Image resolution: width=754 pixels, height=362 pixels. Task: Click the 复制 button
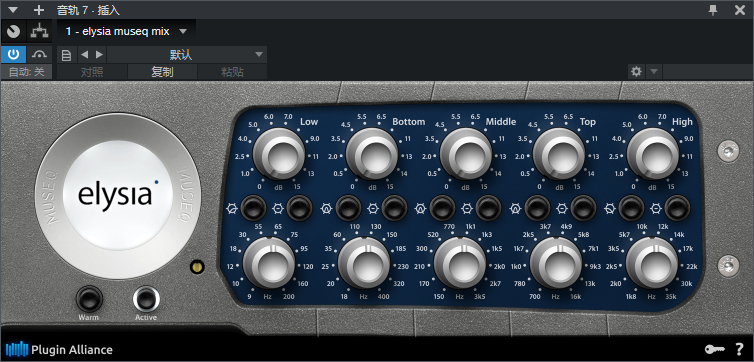coord(162,72)
